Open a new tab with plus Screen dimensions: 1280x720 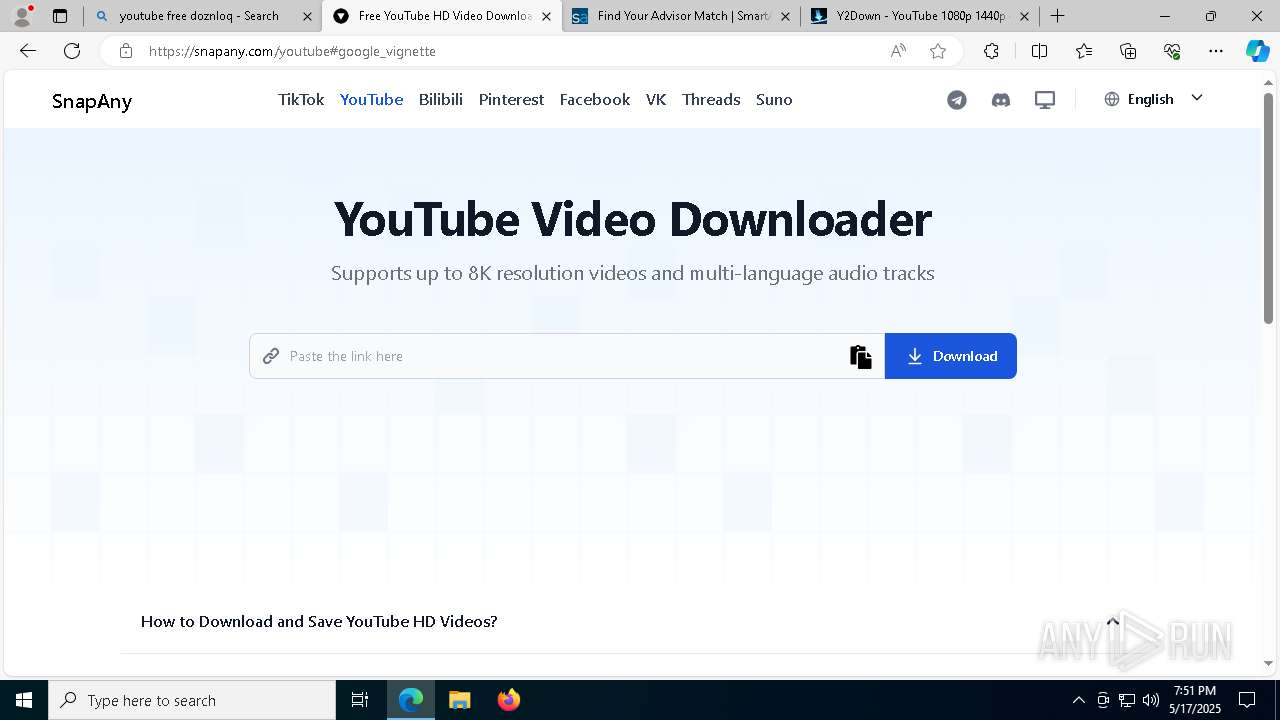pyautogui.click(x=1057, y=16)
